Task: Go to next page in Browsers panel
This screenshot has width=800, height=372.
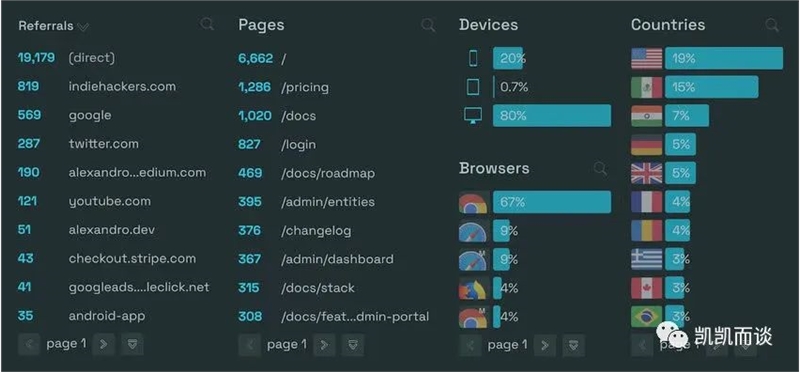Action: tap(545, 345)
